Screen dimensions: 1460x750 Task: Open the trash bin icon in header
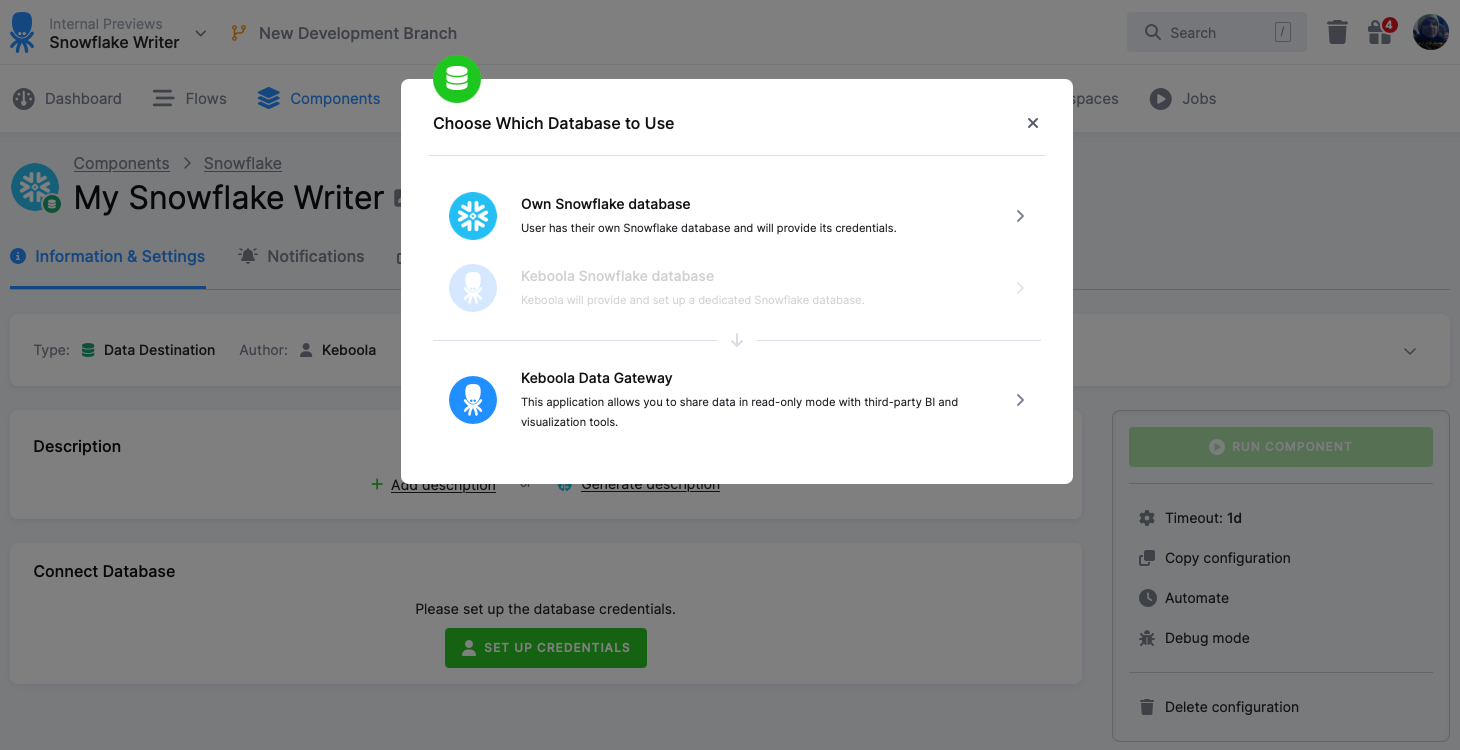pos(1337,33)
